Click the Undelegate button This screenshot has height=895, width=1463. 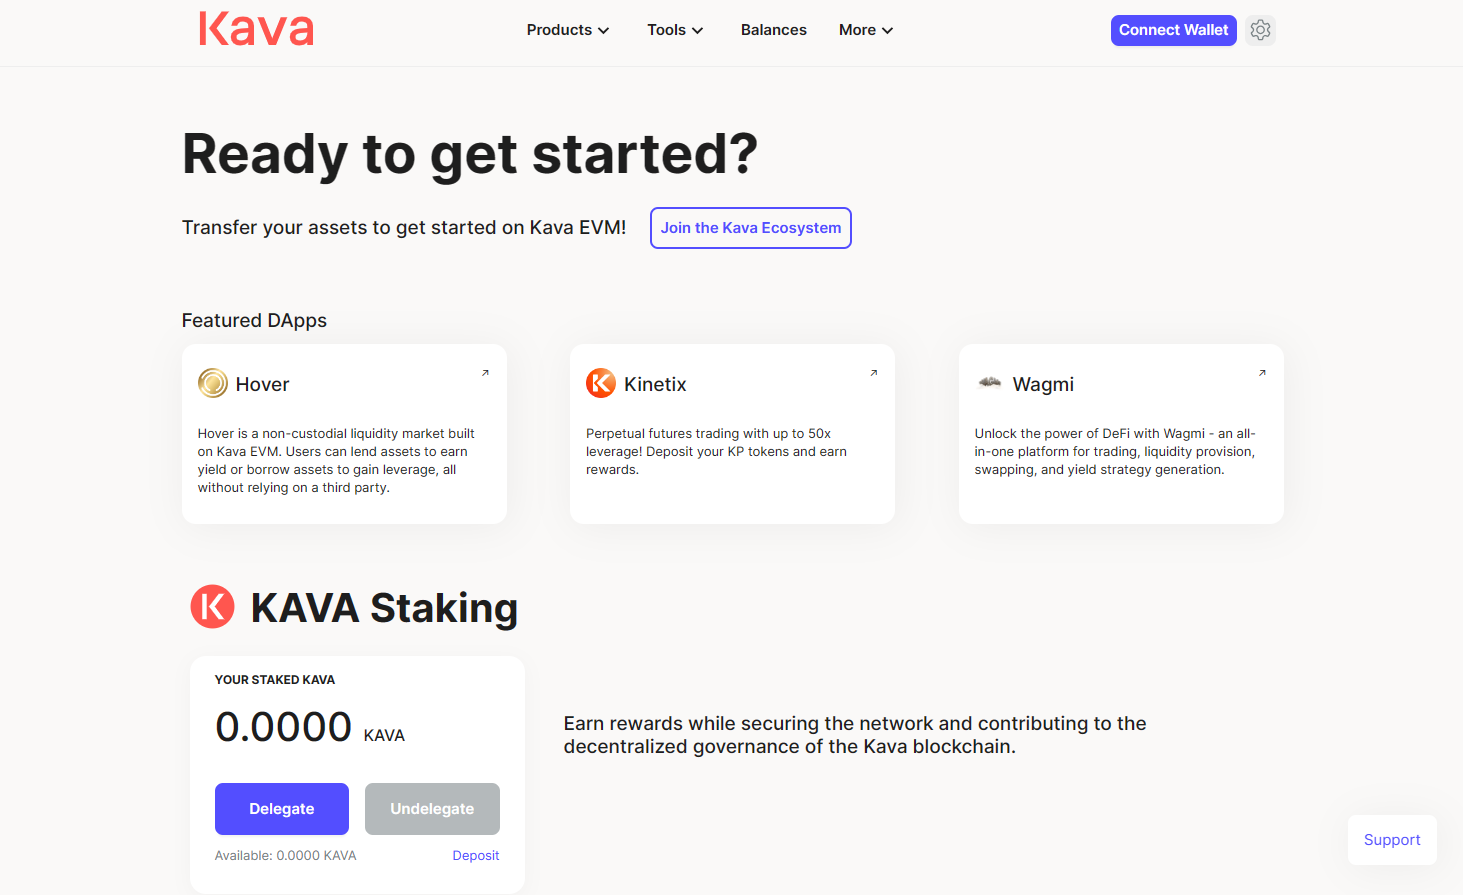[432, 809]
